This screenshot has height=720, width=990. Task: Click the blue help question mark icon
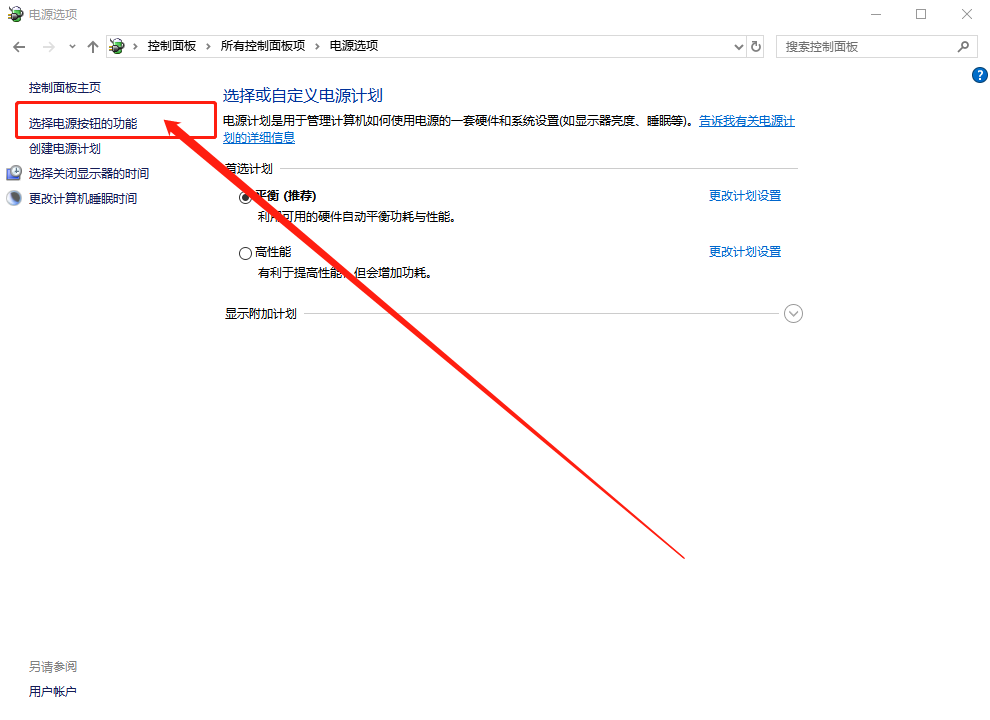pos(979,76)
